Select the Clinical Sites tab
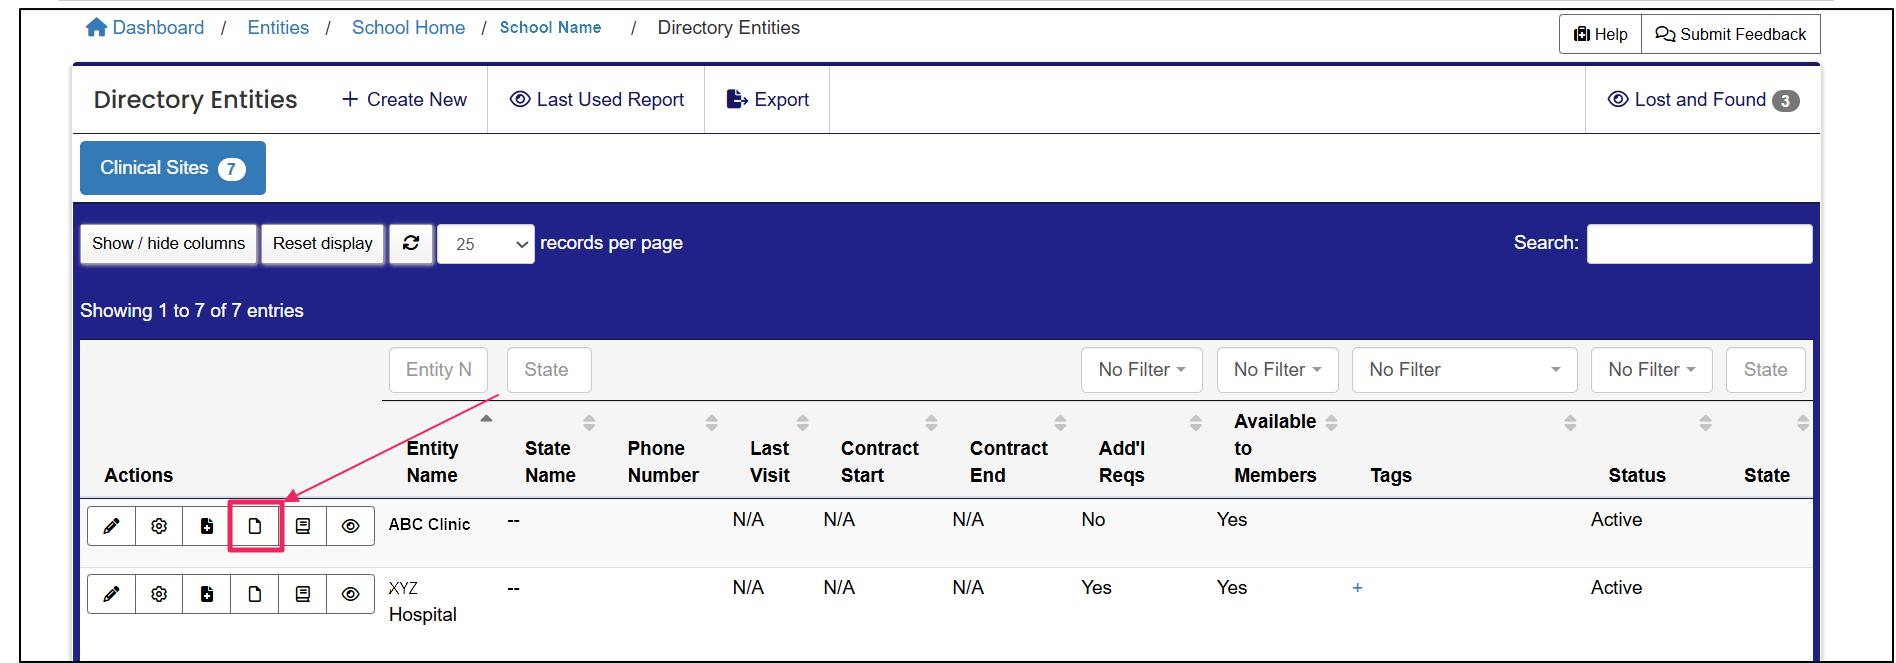The height and width of the screenshot is (663, 1896). coord(173,168)
